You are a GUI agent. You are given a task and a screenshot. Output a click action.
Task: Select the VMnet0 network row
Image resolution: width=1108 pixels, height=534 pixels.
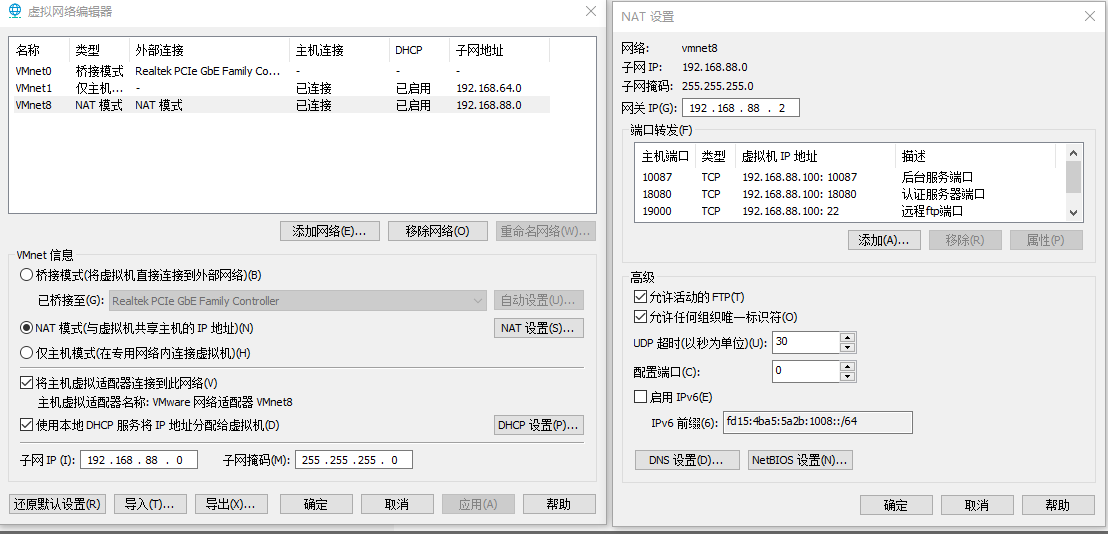tap(281, 71)
